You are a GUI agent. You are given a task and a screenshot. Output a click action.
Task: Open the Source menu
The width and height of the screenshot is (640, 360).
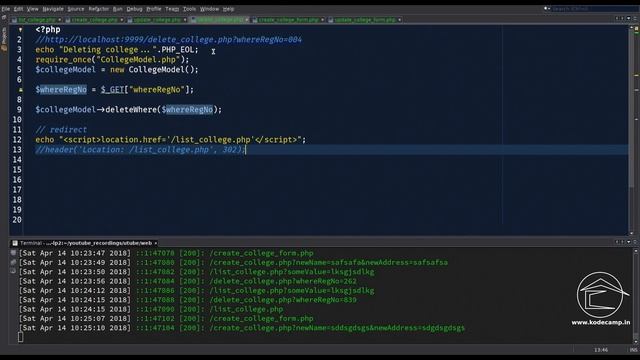76,9
